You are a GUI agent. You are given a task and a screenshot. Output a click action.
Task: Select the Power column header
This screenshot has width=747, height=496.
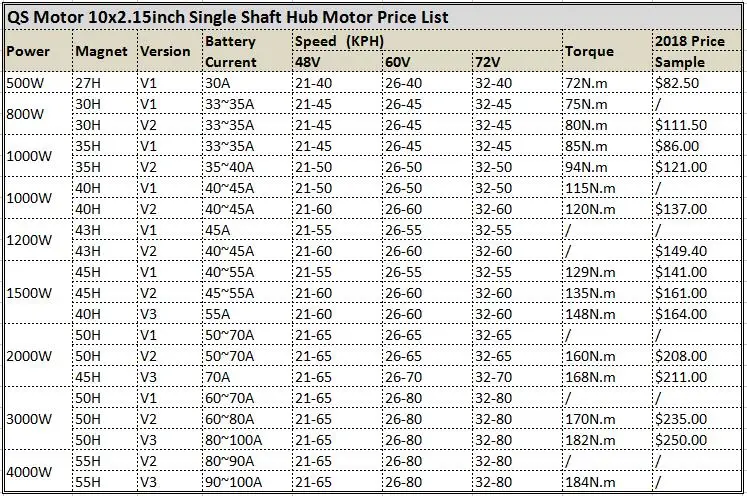28,52
